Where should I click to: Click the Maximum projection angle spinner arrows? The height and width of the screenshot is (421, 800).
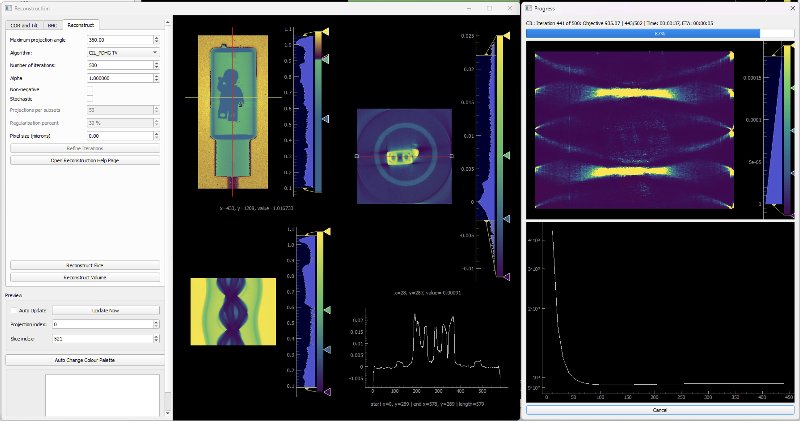click(156, 40)
